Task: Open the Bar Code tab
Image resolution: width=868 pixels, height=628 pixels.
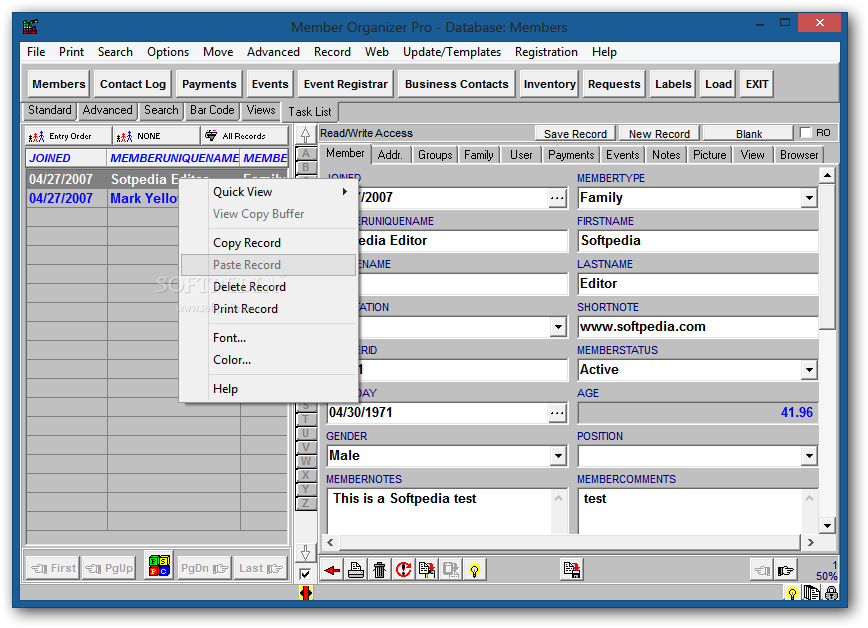Action: click(211, 110)
